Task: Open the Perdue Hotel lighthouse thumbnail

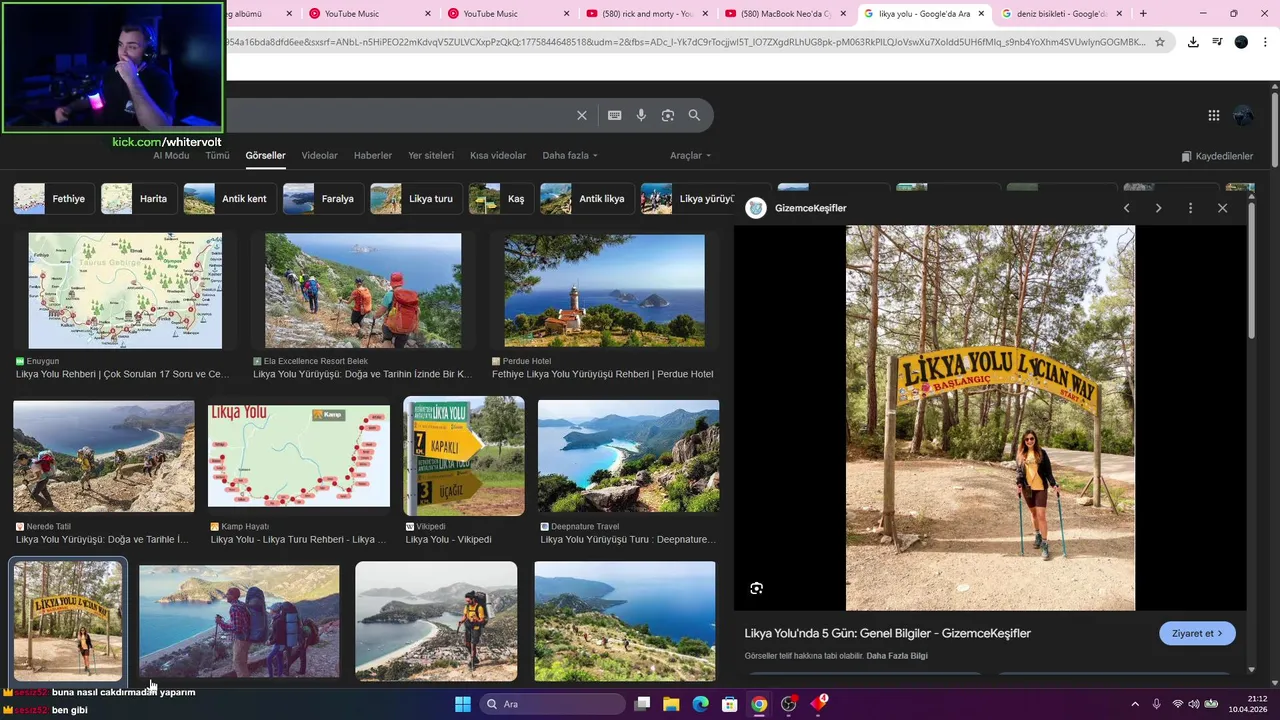Action: [x=604, y=290]
